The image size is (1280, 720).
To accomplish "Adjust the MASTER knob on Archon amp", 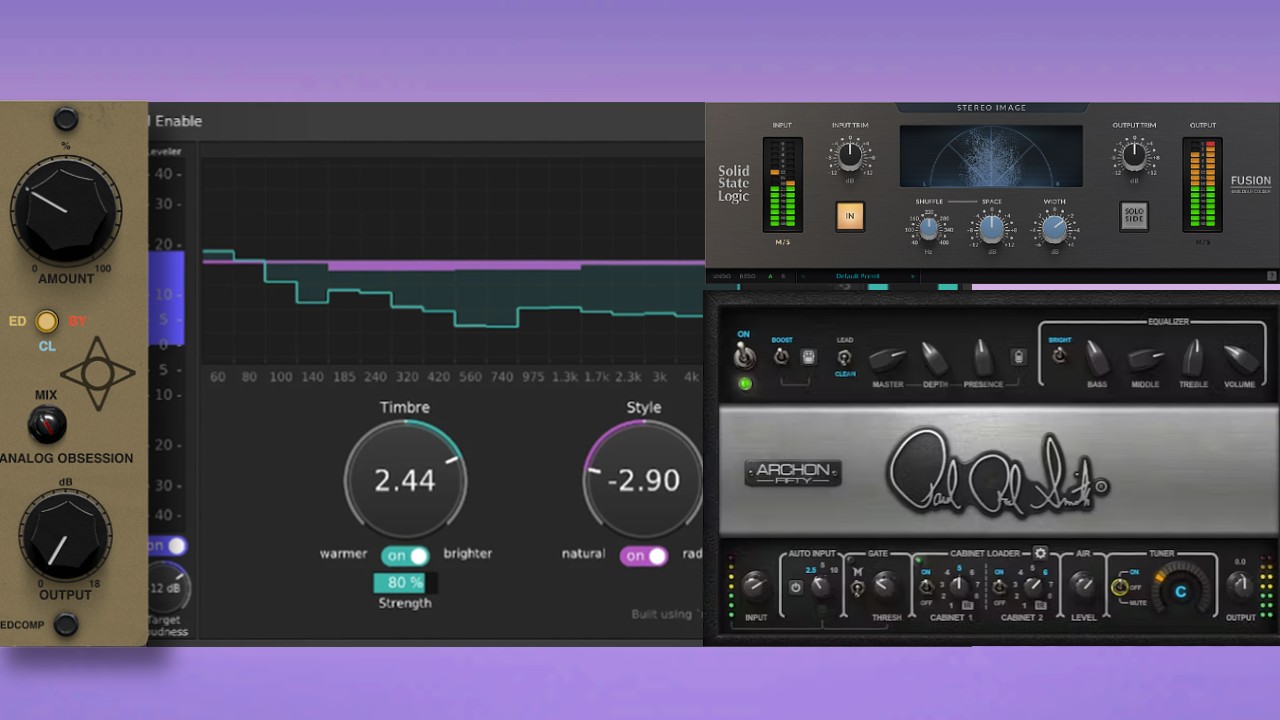I will [x=888, y=359].
